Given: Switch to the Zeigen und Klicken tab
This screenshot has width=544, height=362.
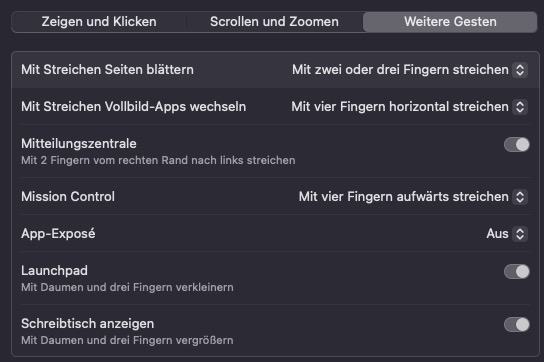Looking at the screenshot, I should (x=99, y=22).
